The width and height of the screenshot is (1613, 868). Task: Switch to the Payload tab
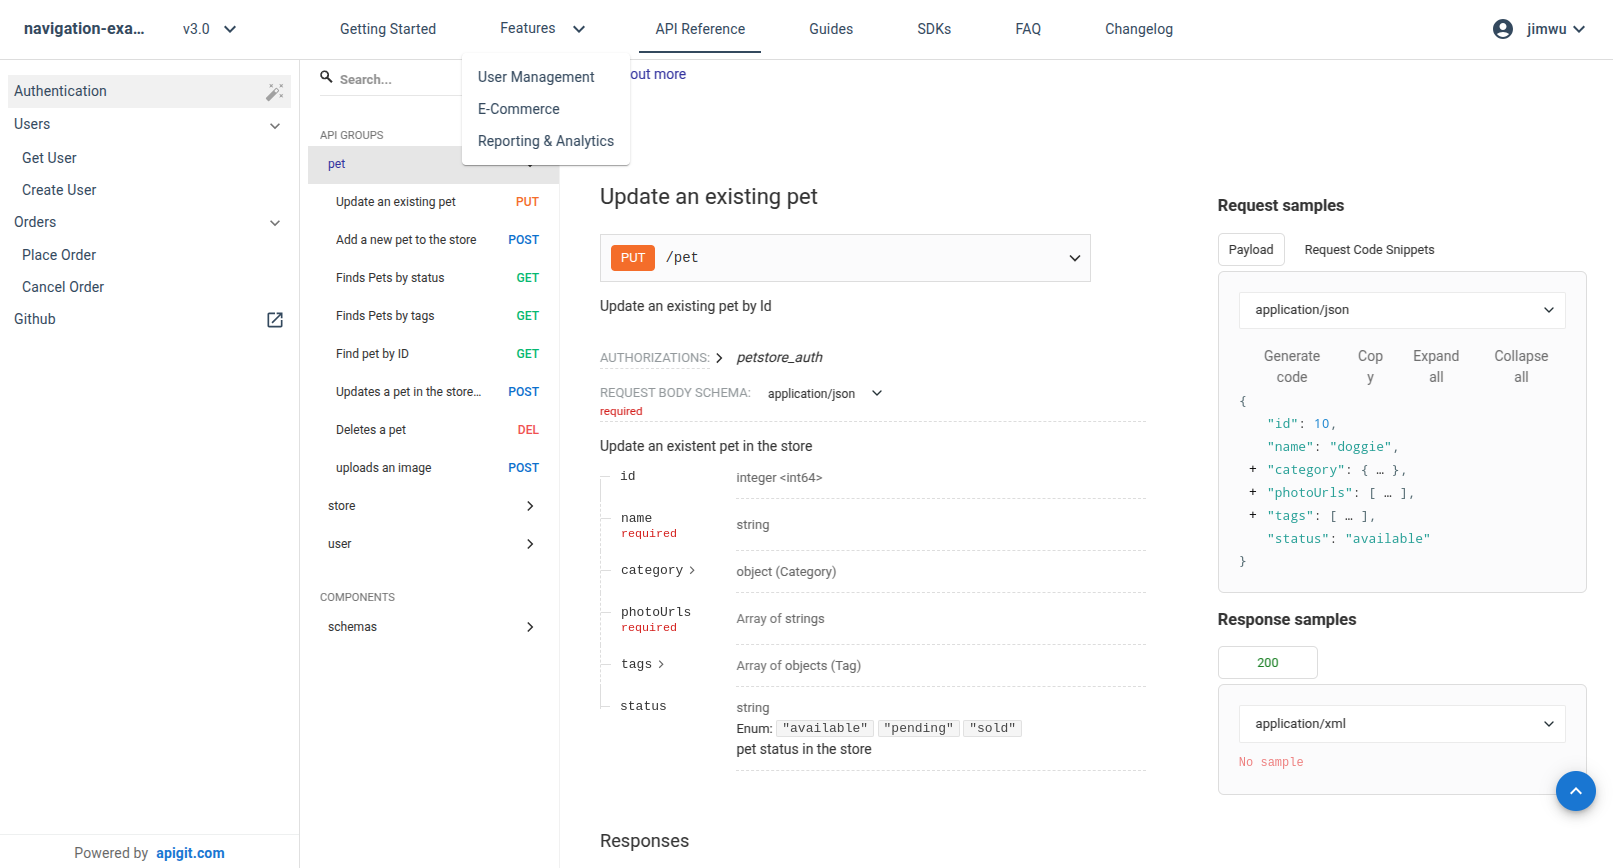tap(1251, 250)
